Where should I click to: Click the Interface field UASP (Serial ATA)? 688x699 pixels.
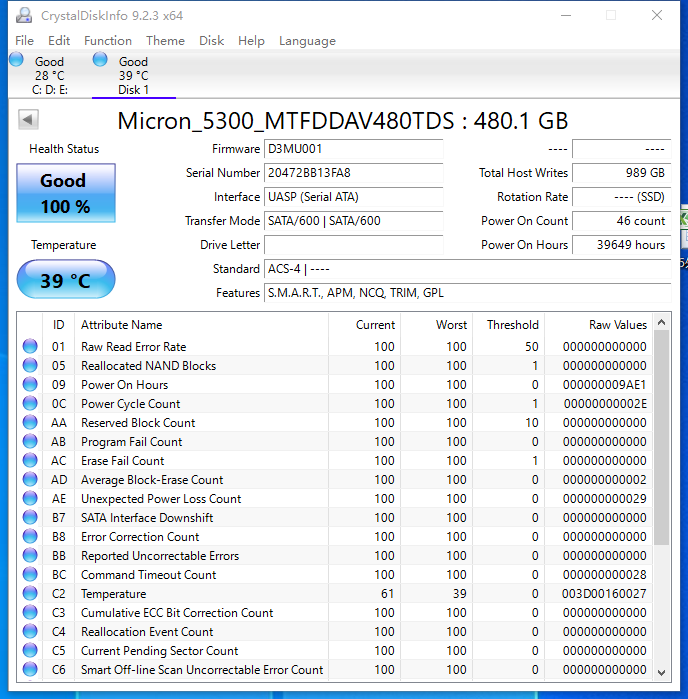[x=354, y=197]
